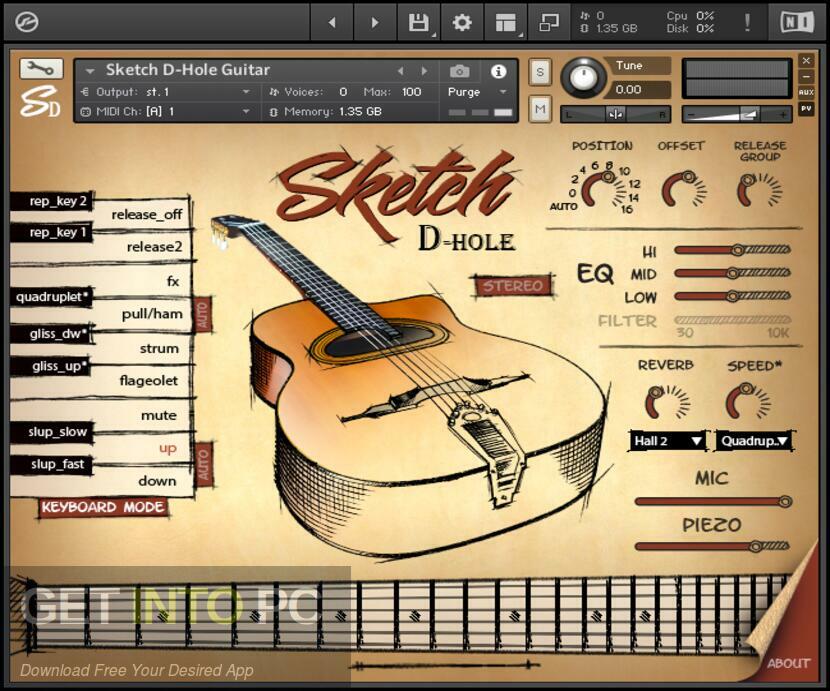Image resolution: width=830 pixels, height=691 pixels.
Task: Select the flageolet articulation
Action: click(149, 380)
